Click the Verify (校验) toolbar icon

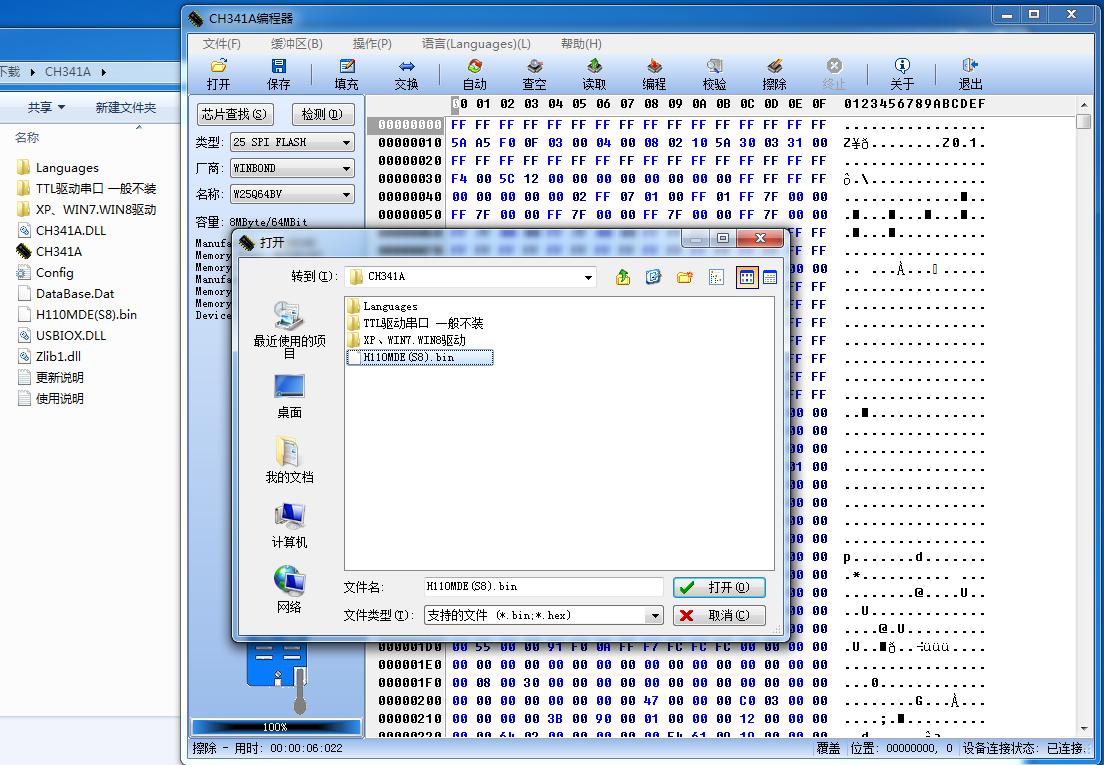714,74
